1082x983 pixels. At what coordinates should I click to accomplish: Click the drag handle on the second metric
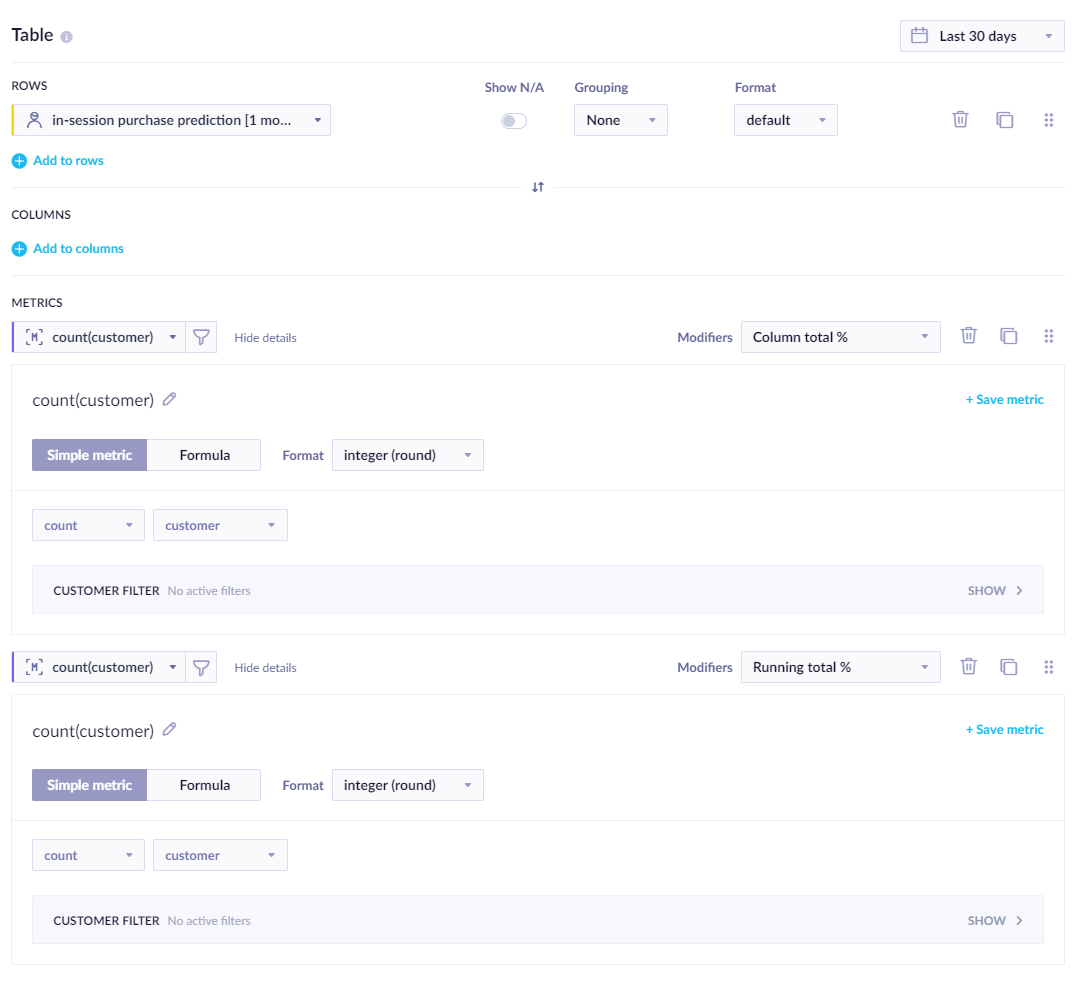pos(1048,666)
